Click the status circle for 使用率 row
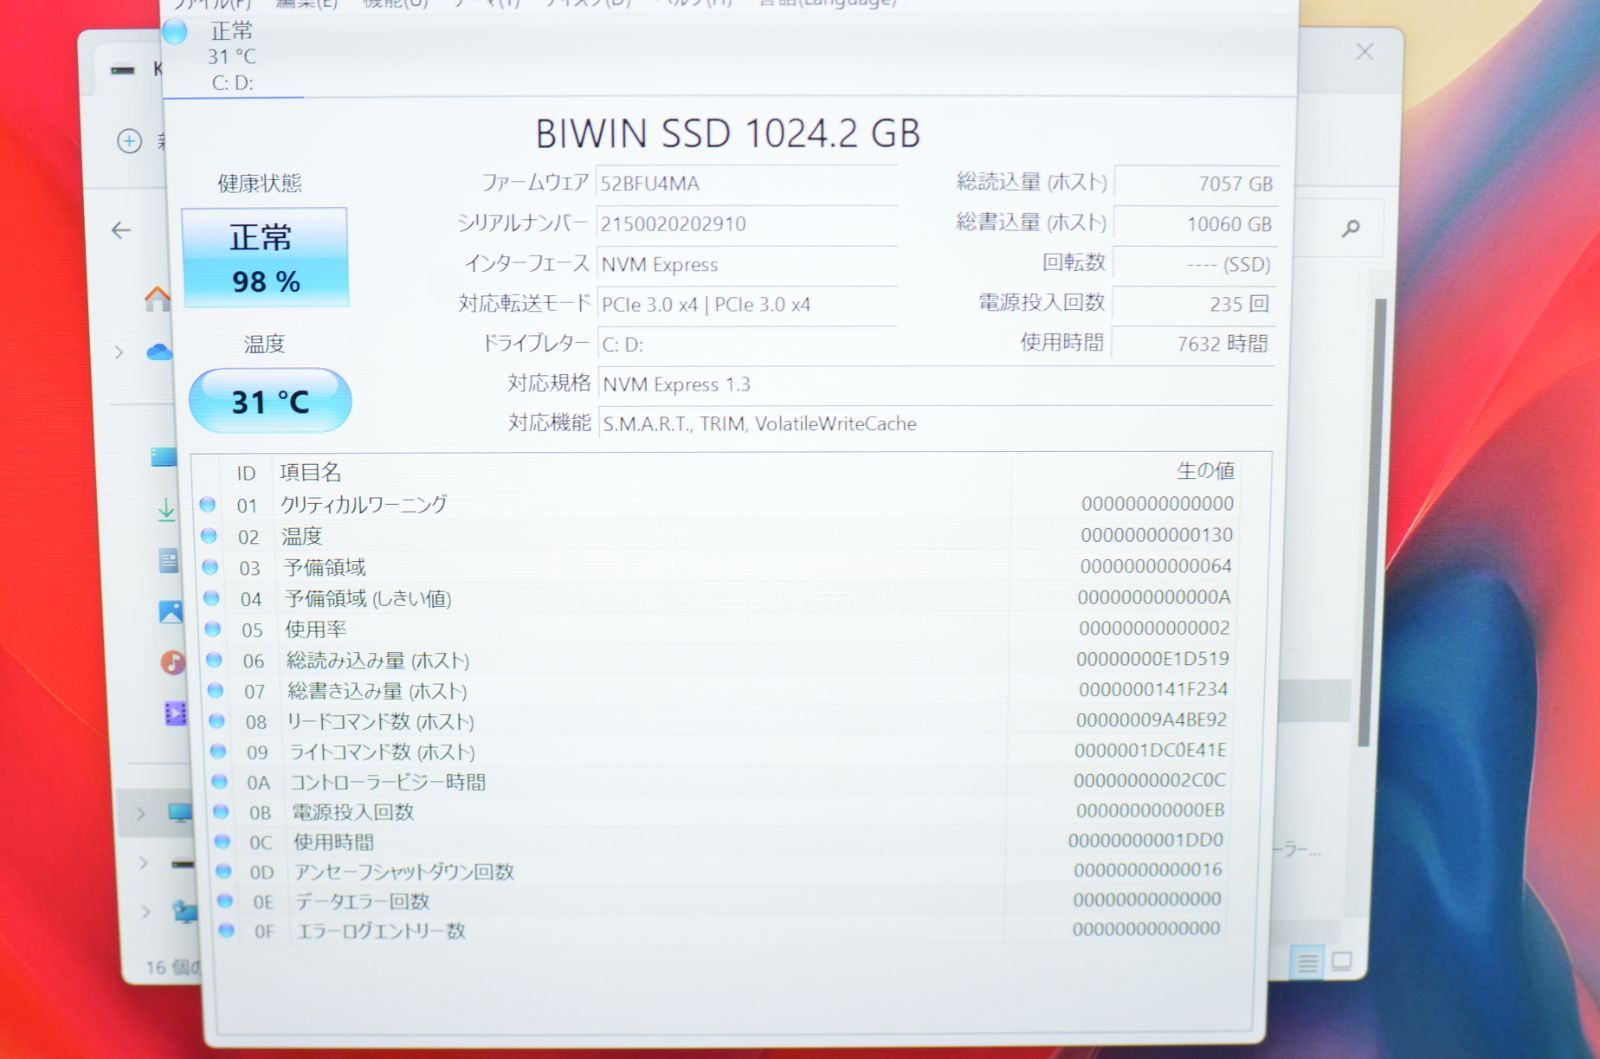The width and height of the screenshot is (1600, 1059). [x=213, y=629]
